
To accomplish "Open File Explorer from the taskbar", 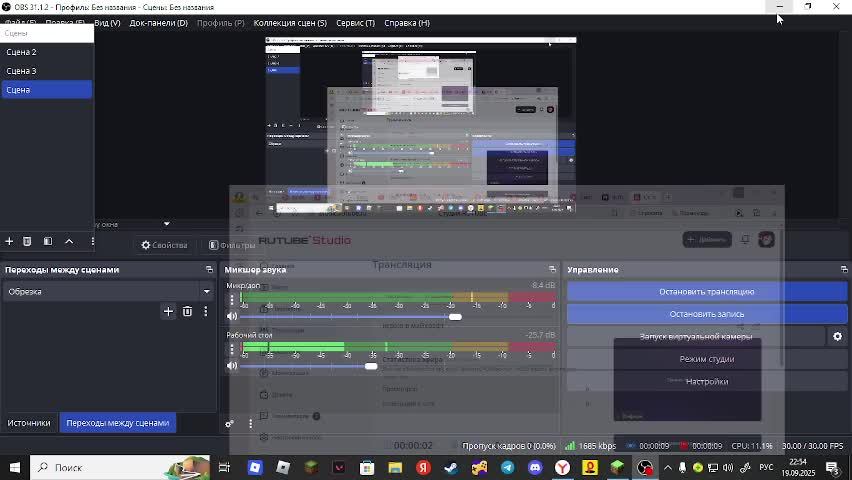I will click(395, 467).
